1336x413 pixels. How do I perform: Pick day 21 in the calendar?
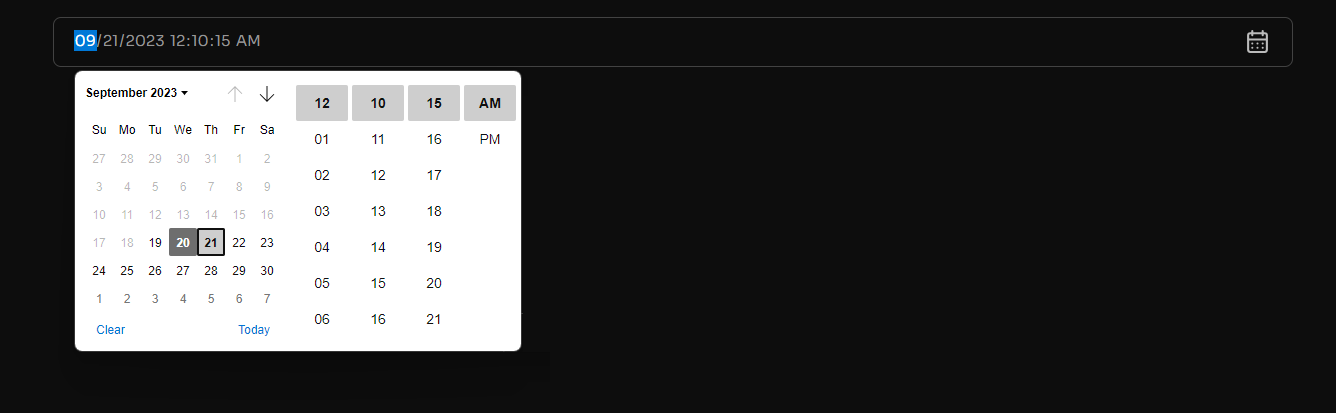point(211,242)
